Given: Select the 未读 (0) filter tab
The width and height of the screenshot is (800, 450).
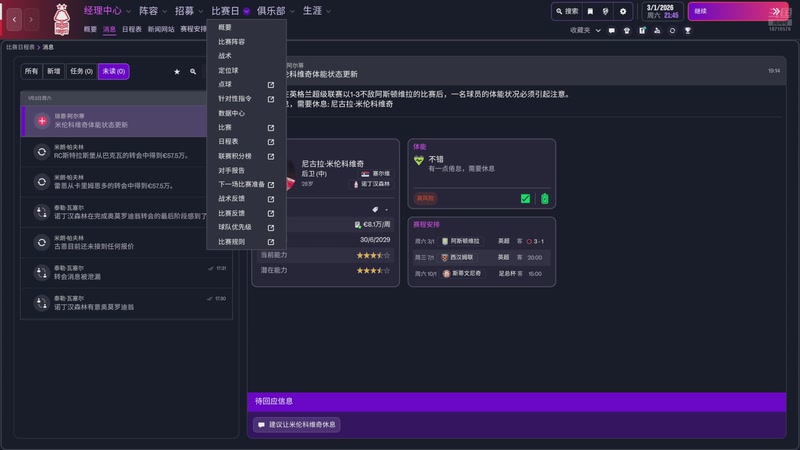Looking at the screenshot, I should click(114, 71).
